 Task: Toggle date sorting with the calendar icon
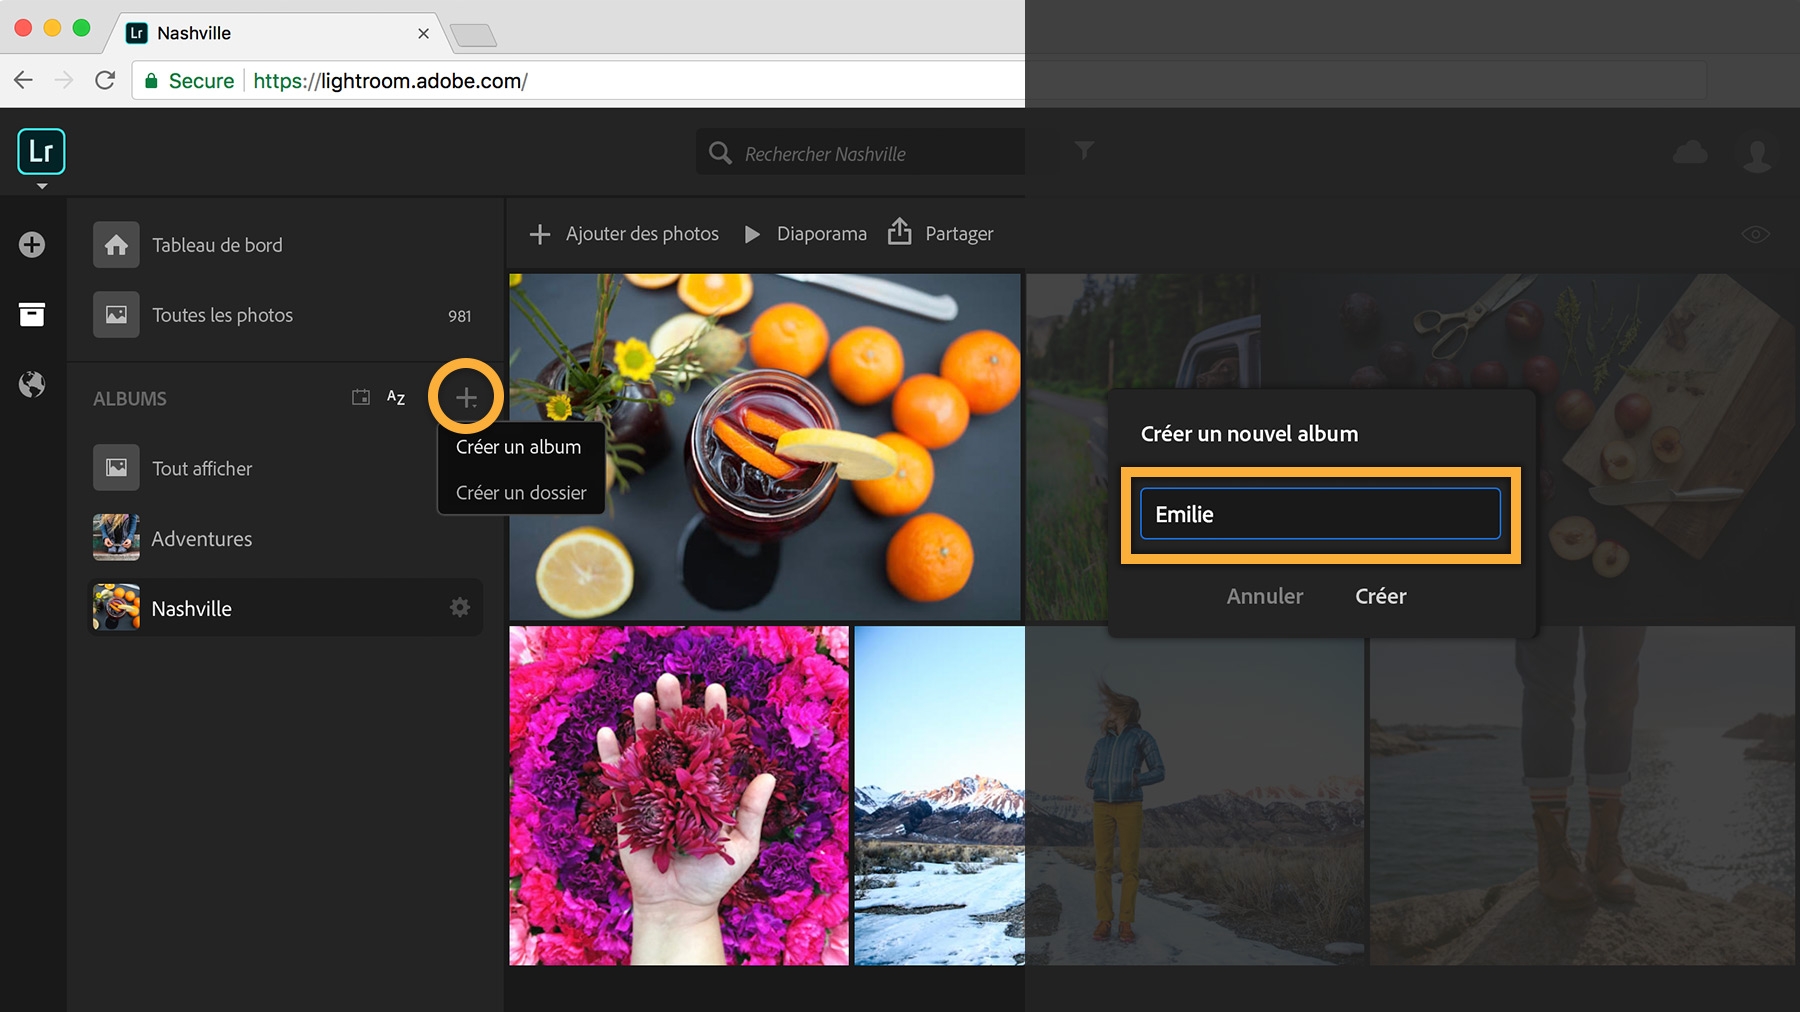362,397
